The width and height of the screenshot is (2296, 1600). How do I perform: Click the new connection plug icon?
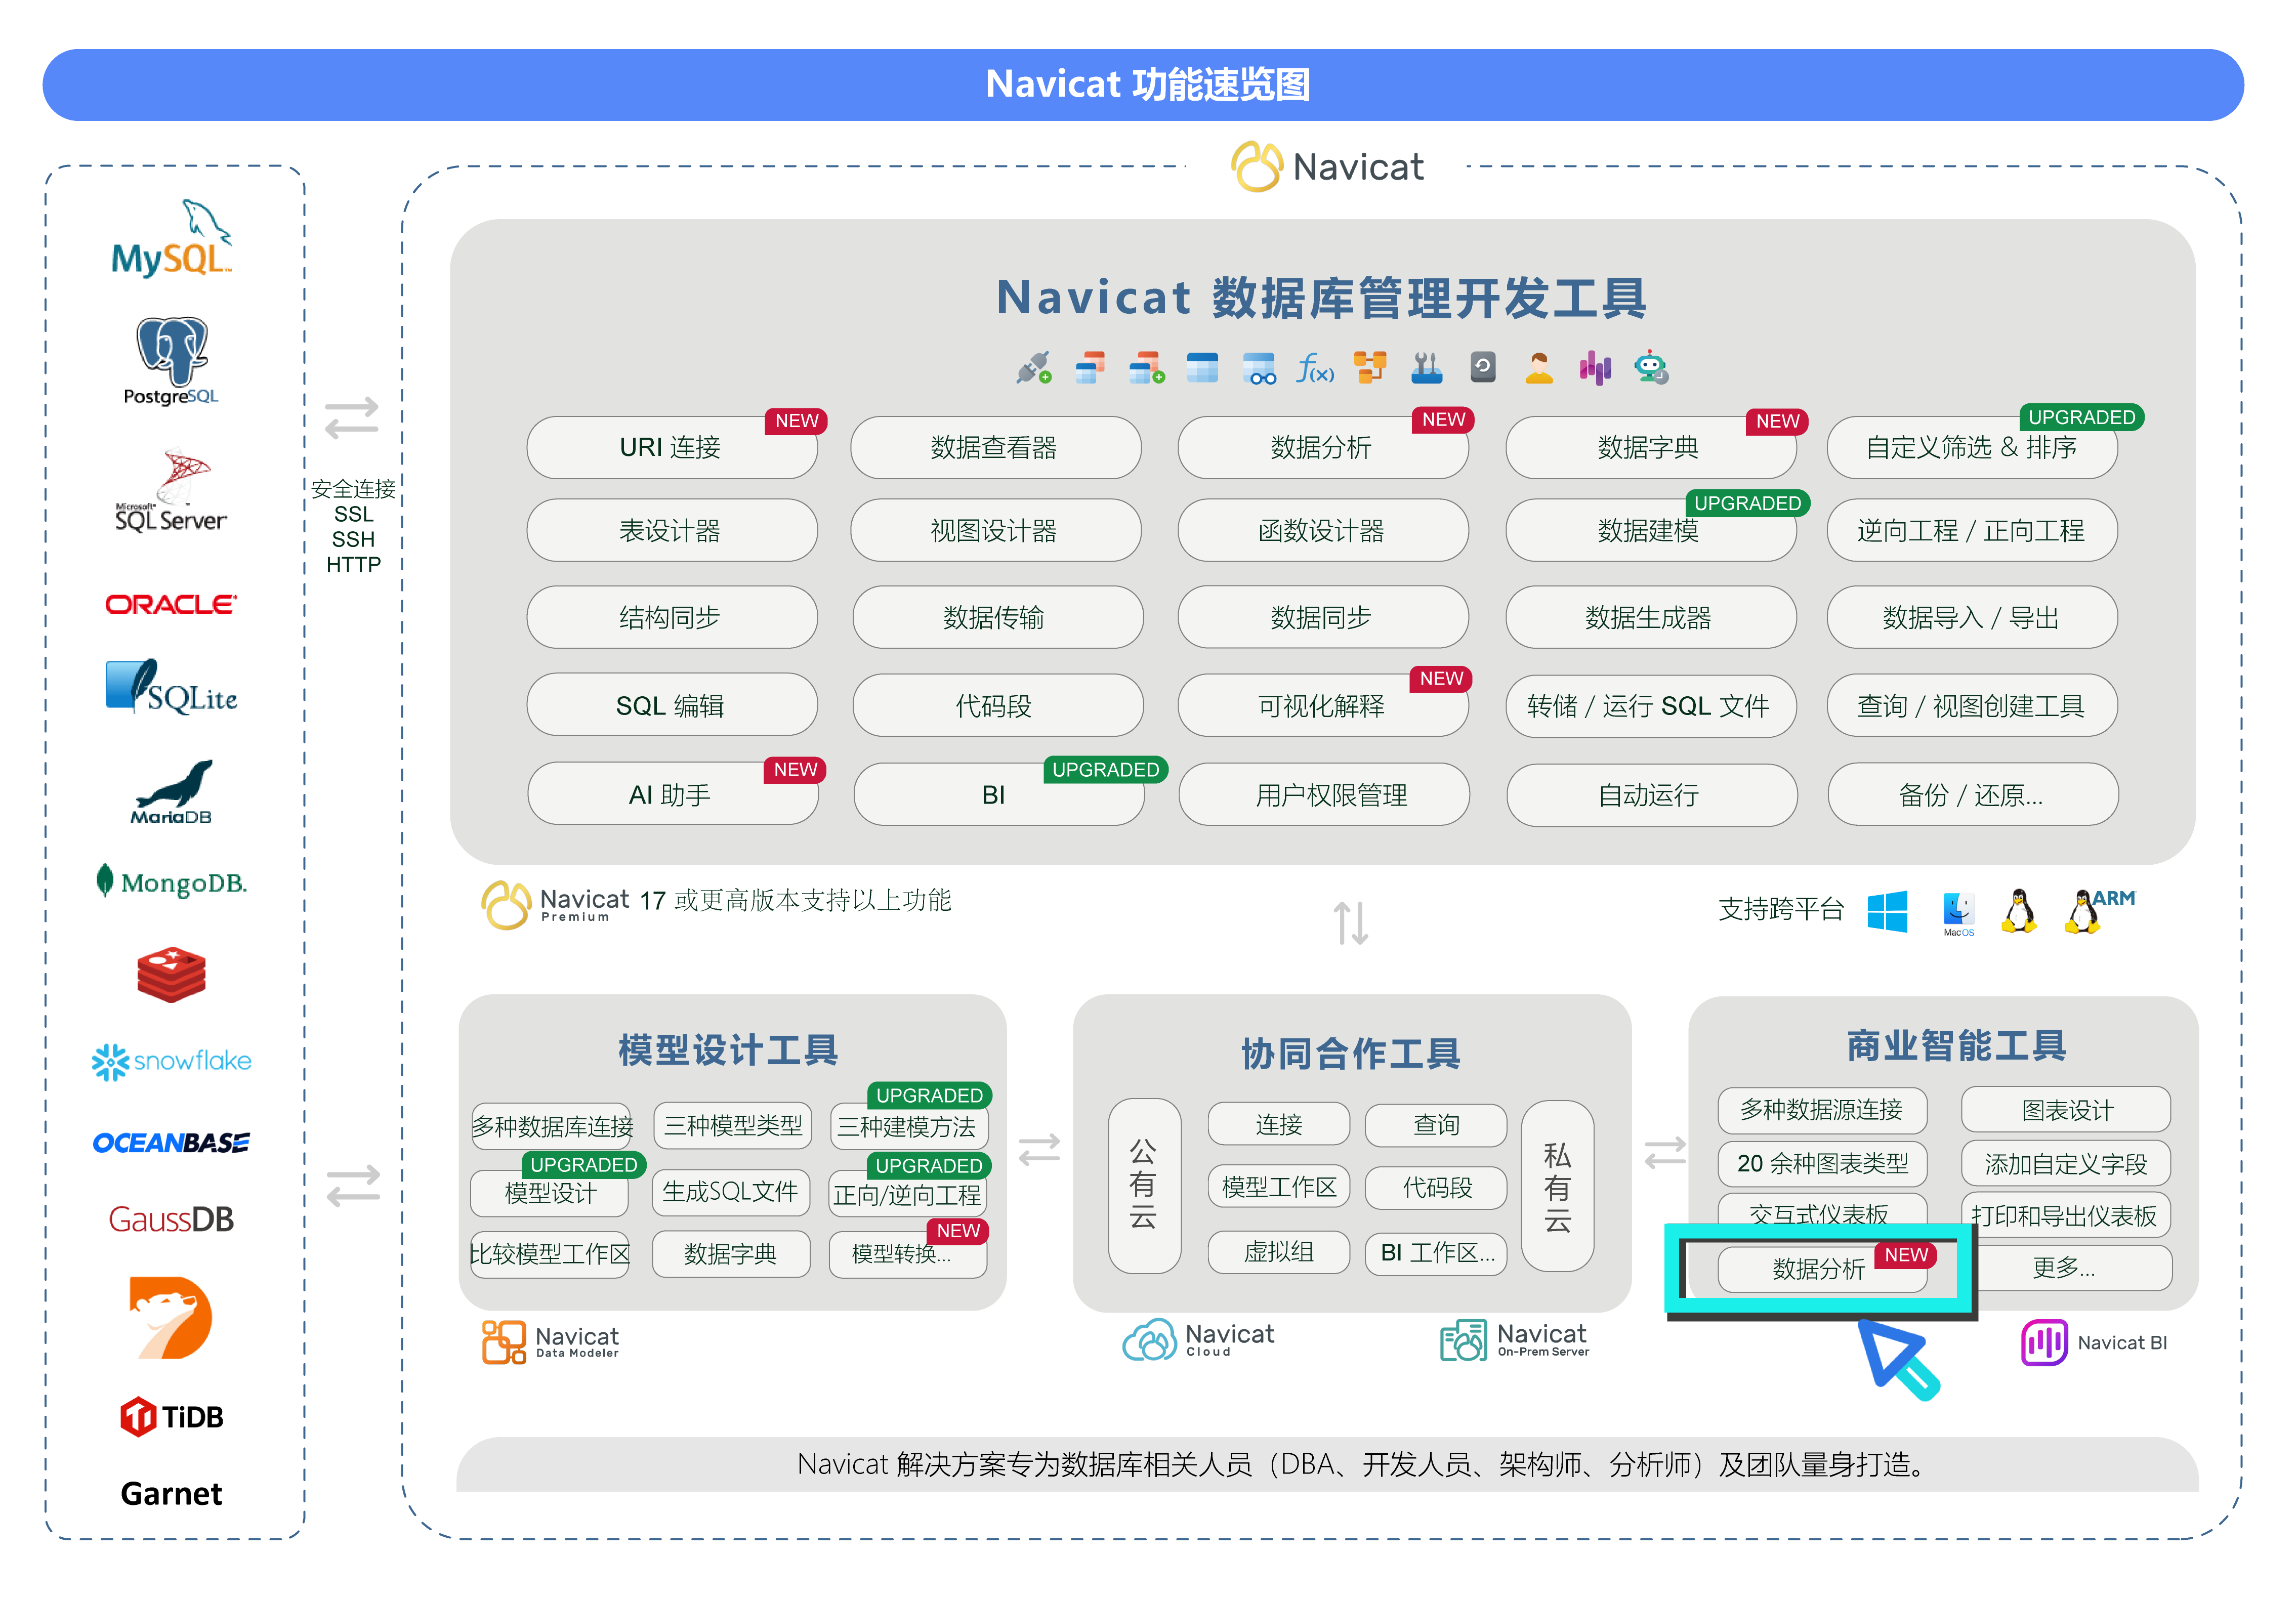[1034, 368]
